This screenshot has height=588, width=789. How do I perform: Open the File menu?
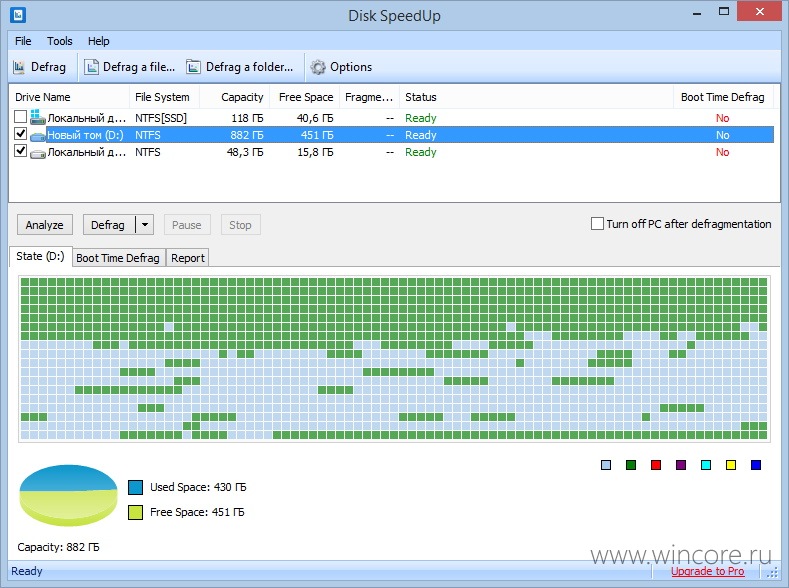point(23,41)
